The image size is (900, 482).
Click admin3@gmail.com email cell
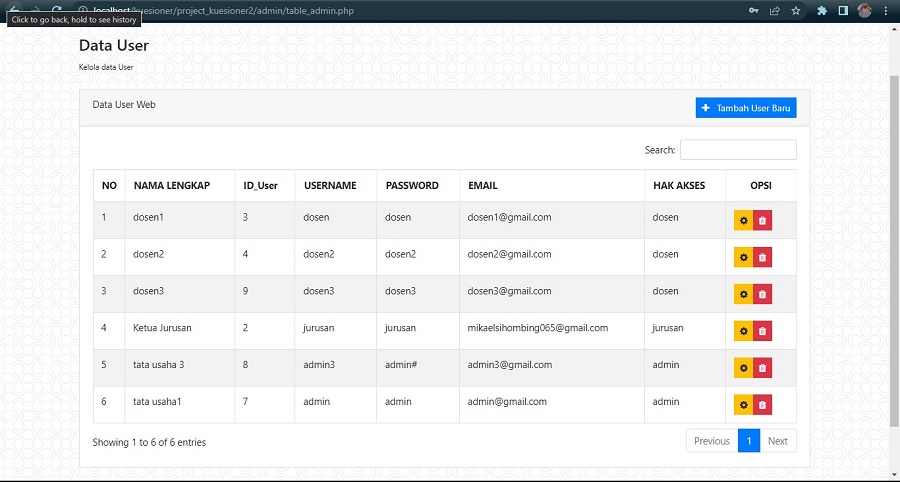point(552,368)
